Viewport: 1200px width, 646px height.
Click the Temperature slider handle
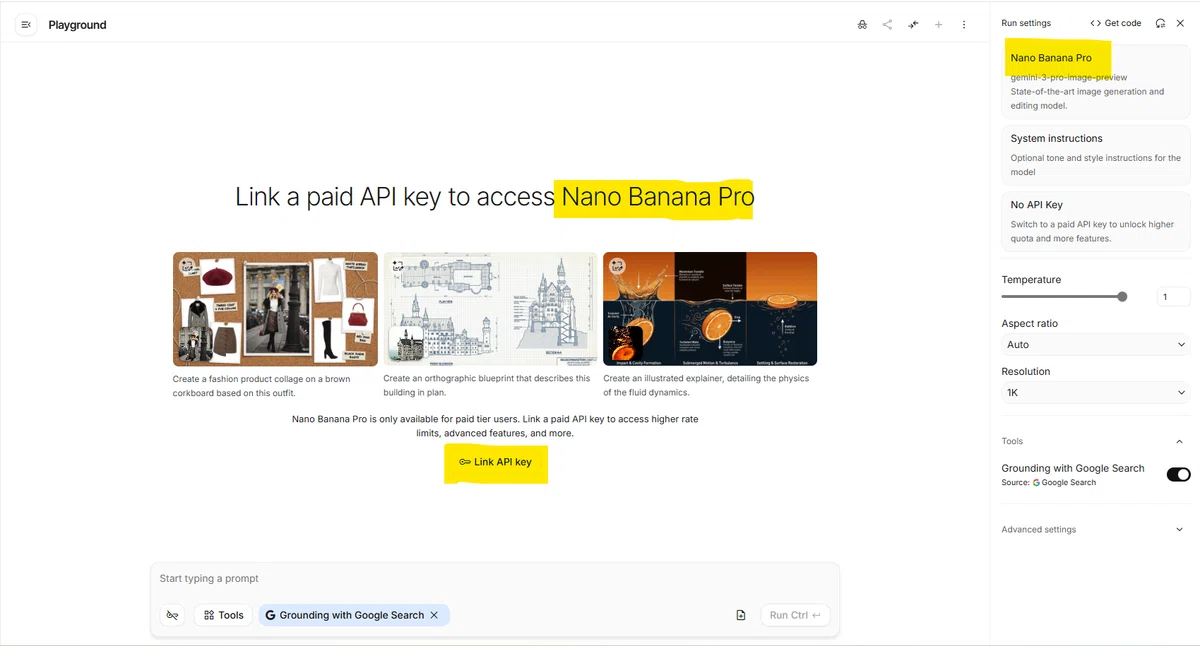[x=1122, y=297]
